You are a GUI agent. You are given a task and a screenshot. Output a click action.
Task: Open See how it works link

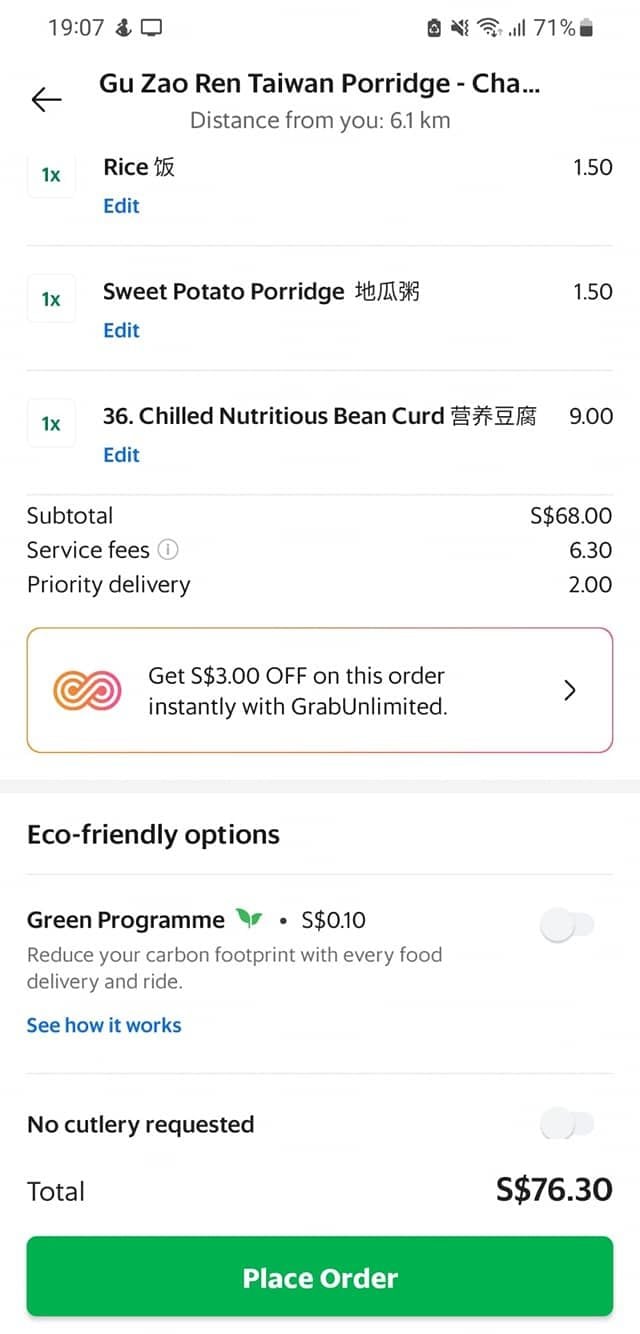tap(104, 1025)
